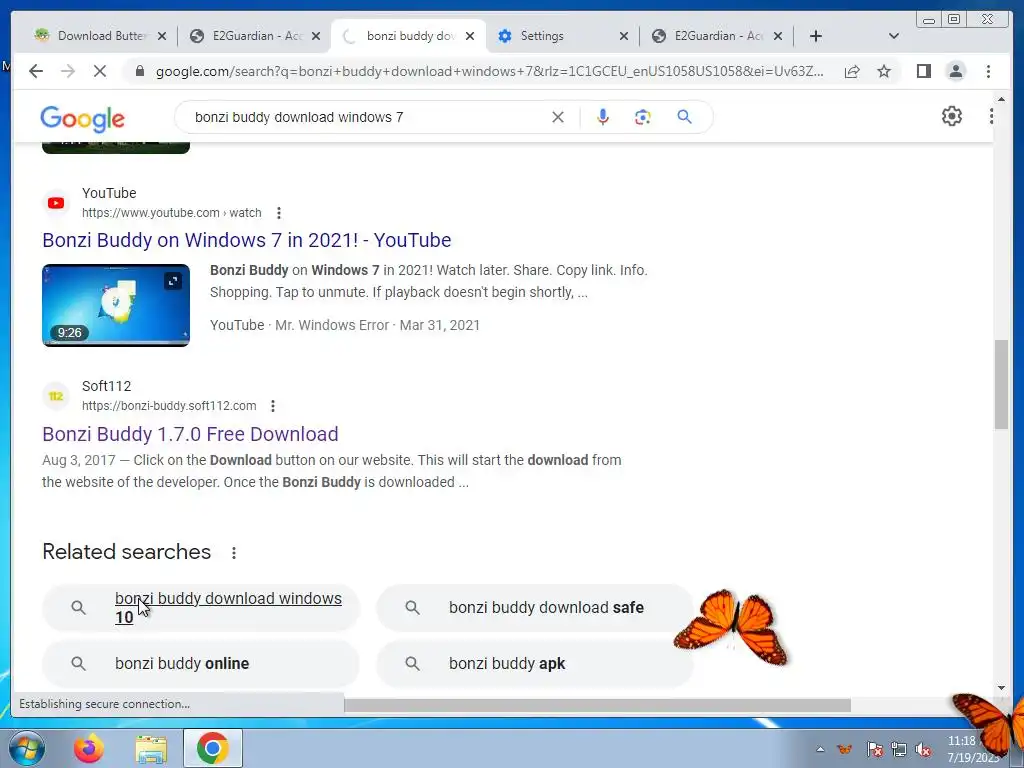Open the network tray icon
Viewport: 1024px width, 768px height.
coord(899,749)
